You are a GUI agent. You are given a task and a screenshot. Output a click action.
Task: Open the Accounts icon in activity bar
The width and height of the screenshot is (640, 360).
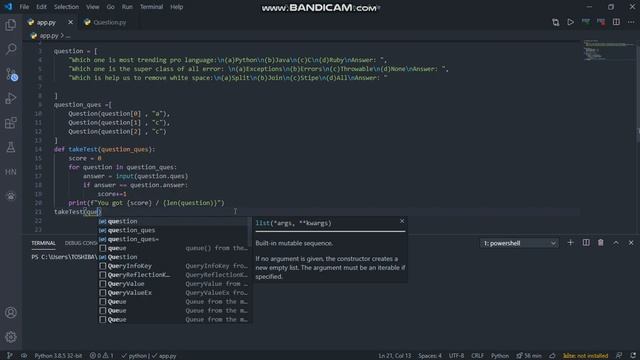tap(11, 313)
